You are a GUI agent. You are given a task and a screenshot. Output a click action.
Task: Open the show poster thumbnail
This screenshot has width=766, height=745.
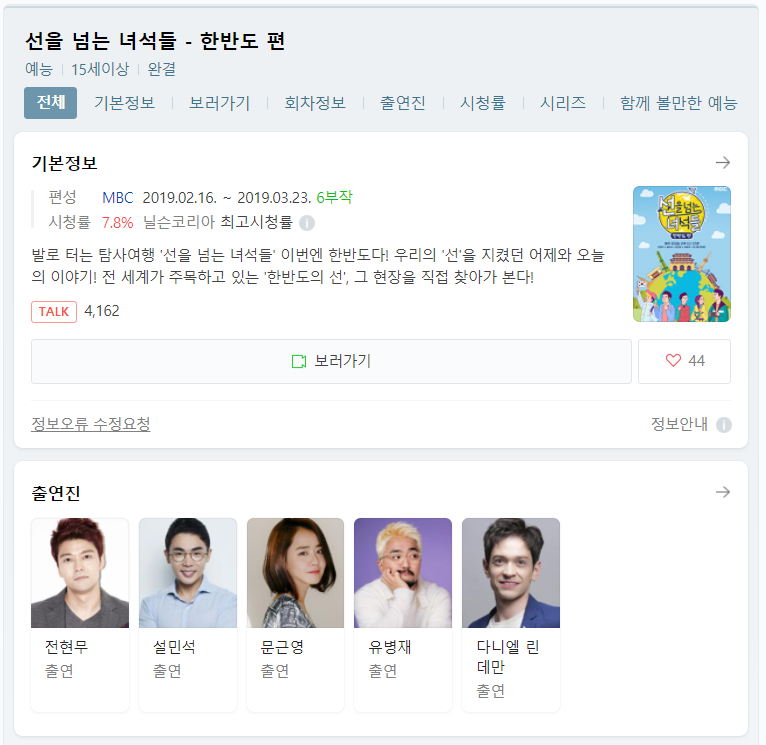[681, 254]
